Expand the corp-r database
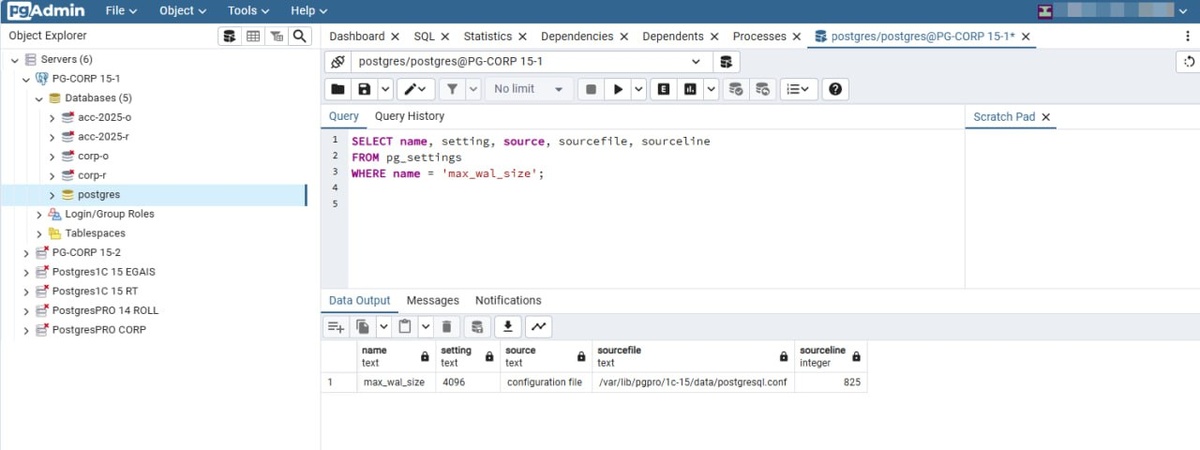Screen dimensions: 1200x450 [52, 175]
